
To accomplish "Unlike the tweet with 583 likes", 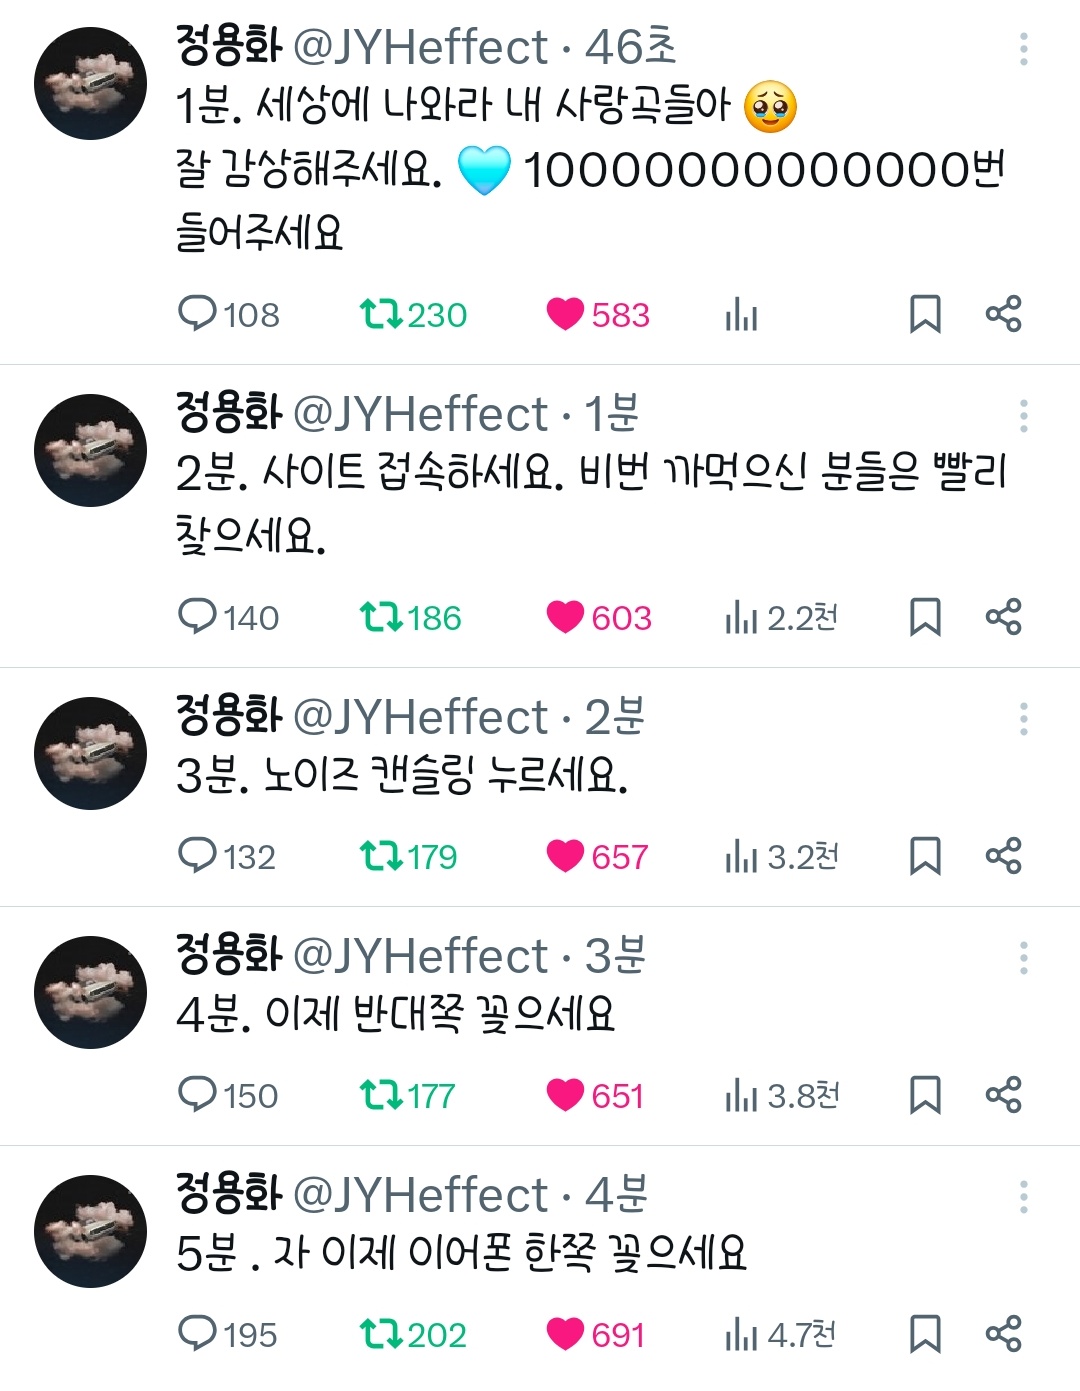I will tap(565, 314).
